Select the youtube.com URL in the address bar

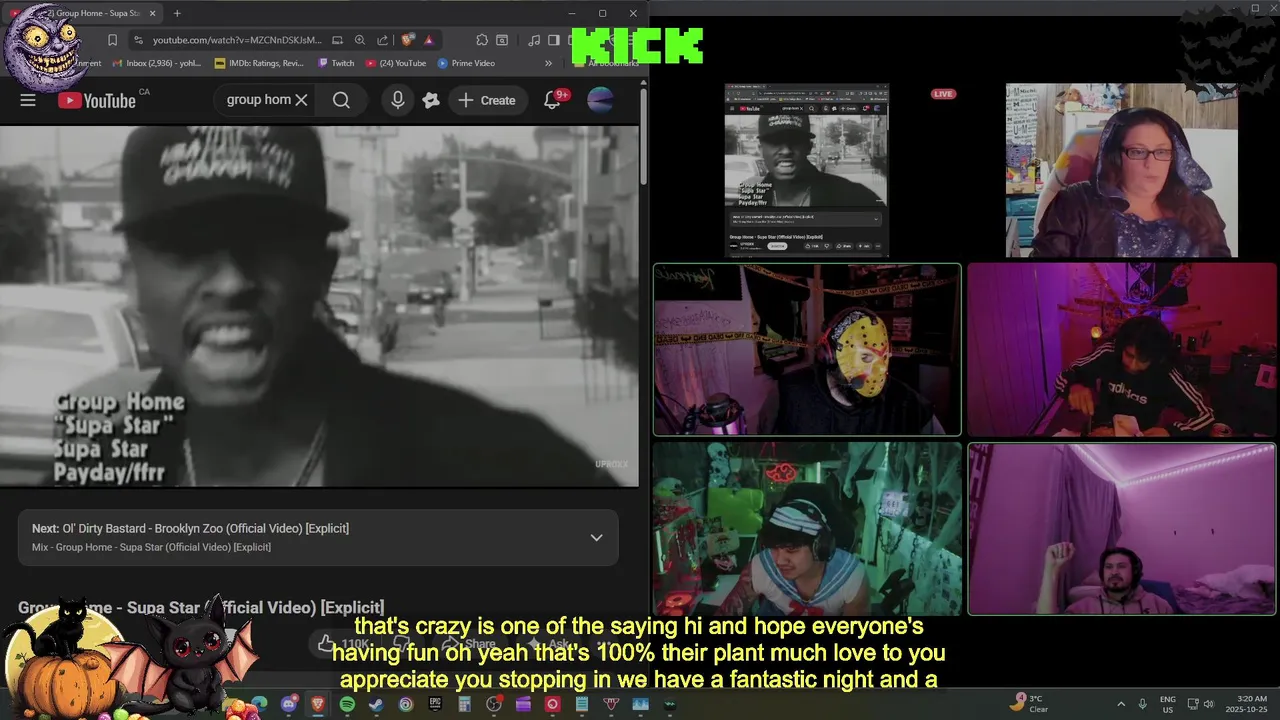(x=237, y=40)
